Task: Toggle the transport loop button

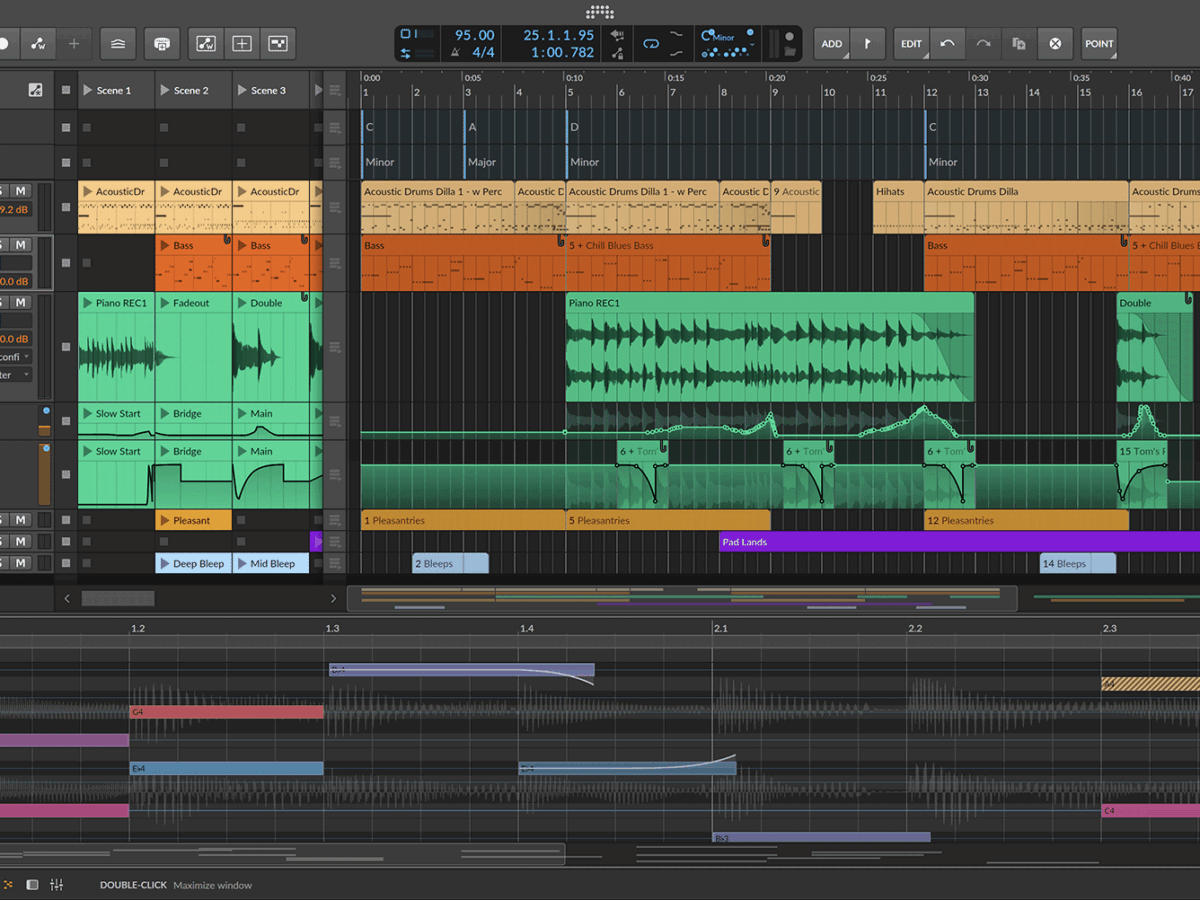Action: pos(651,44)
